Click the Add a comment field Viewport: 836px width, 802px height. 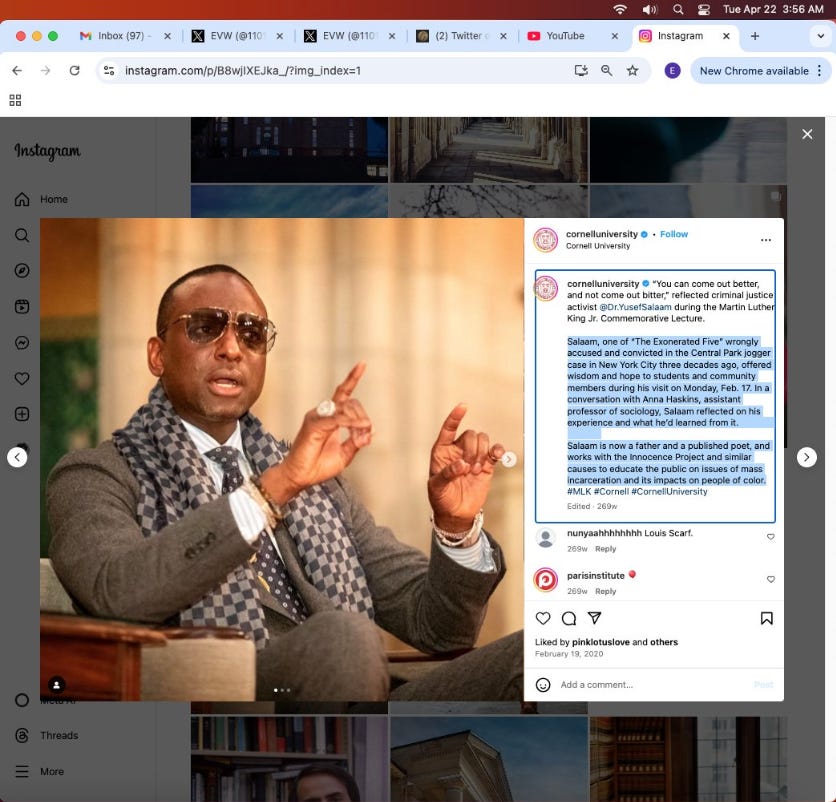coord(653,685)
